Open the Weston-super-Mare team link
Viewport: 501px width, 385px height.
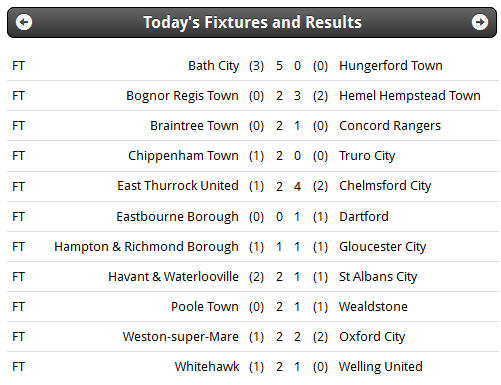(x=181, y=337)
